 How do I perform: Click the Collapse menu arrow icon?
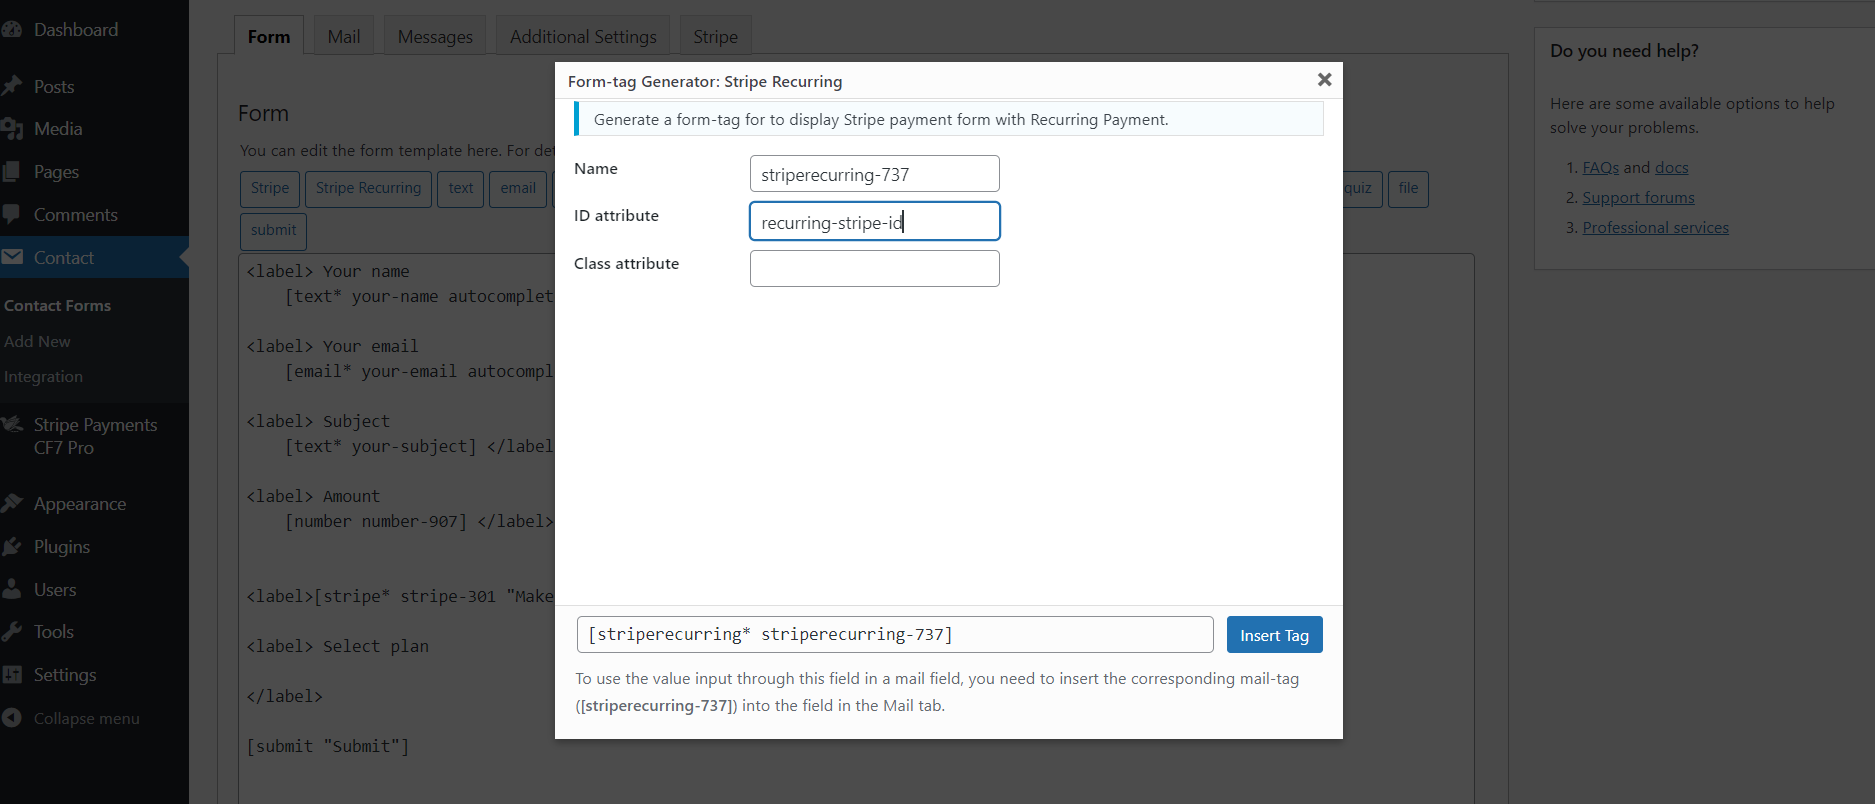click(12, 718)
